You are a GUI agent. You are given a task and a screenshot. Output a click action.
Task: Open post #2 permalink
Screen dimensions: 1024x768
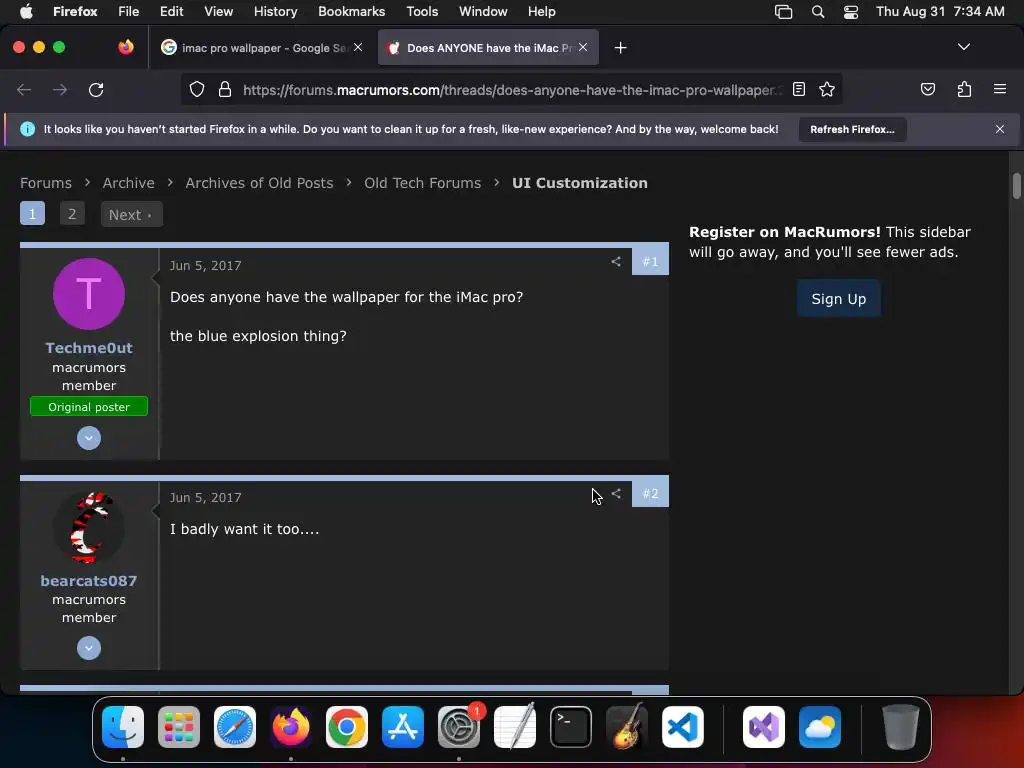tap(650, 493)
